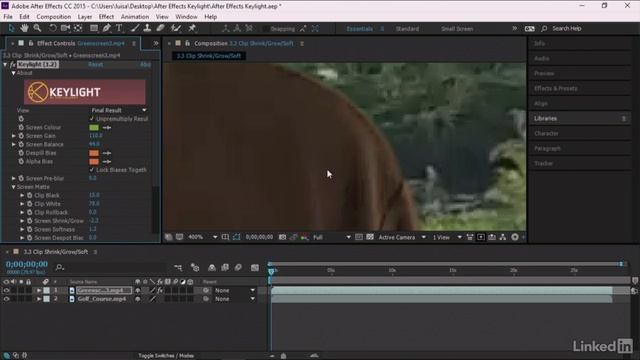
Task: Click Toggle Switches / Modes button
Action: pos(166,356)
